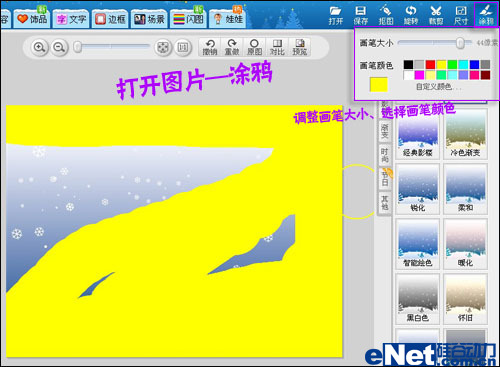
Task: Click the 画笔大小 brush size slider handle
Action: (460, 43)
